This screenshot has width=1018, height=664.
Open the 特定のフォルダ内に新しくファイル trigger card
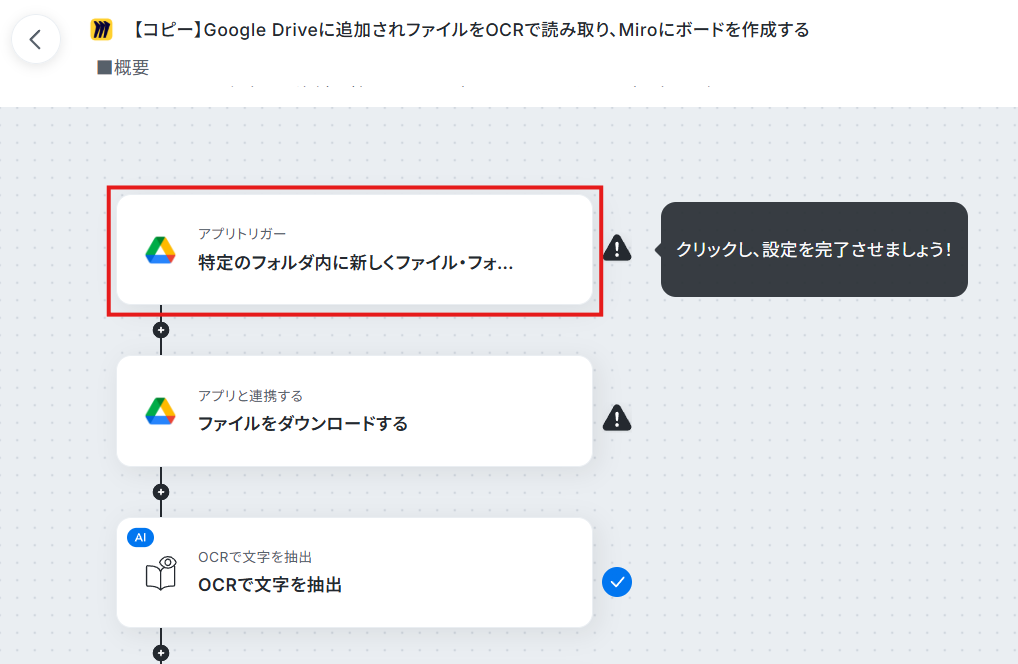(354, 250)
